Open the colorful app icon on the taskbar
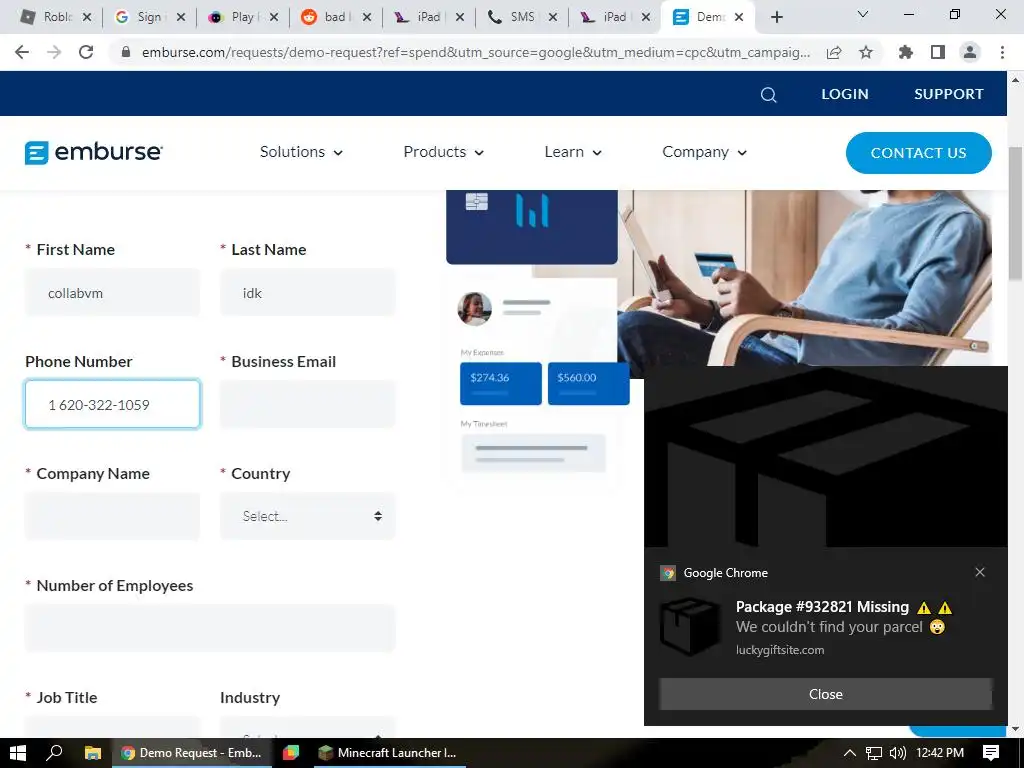The image size is (1024, 768). (291, 753)
